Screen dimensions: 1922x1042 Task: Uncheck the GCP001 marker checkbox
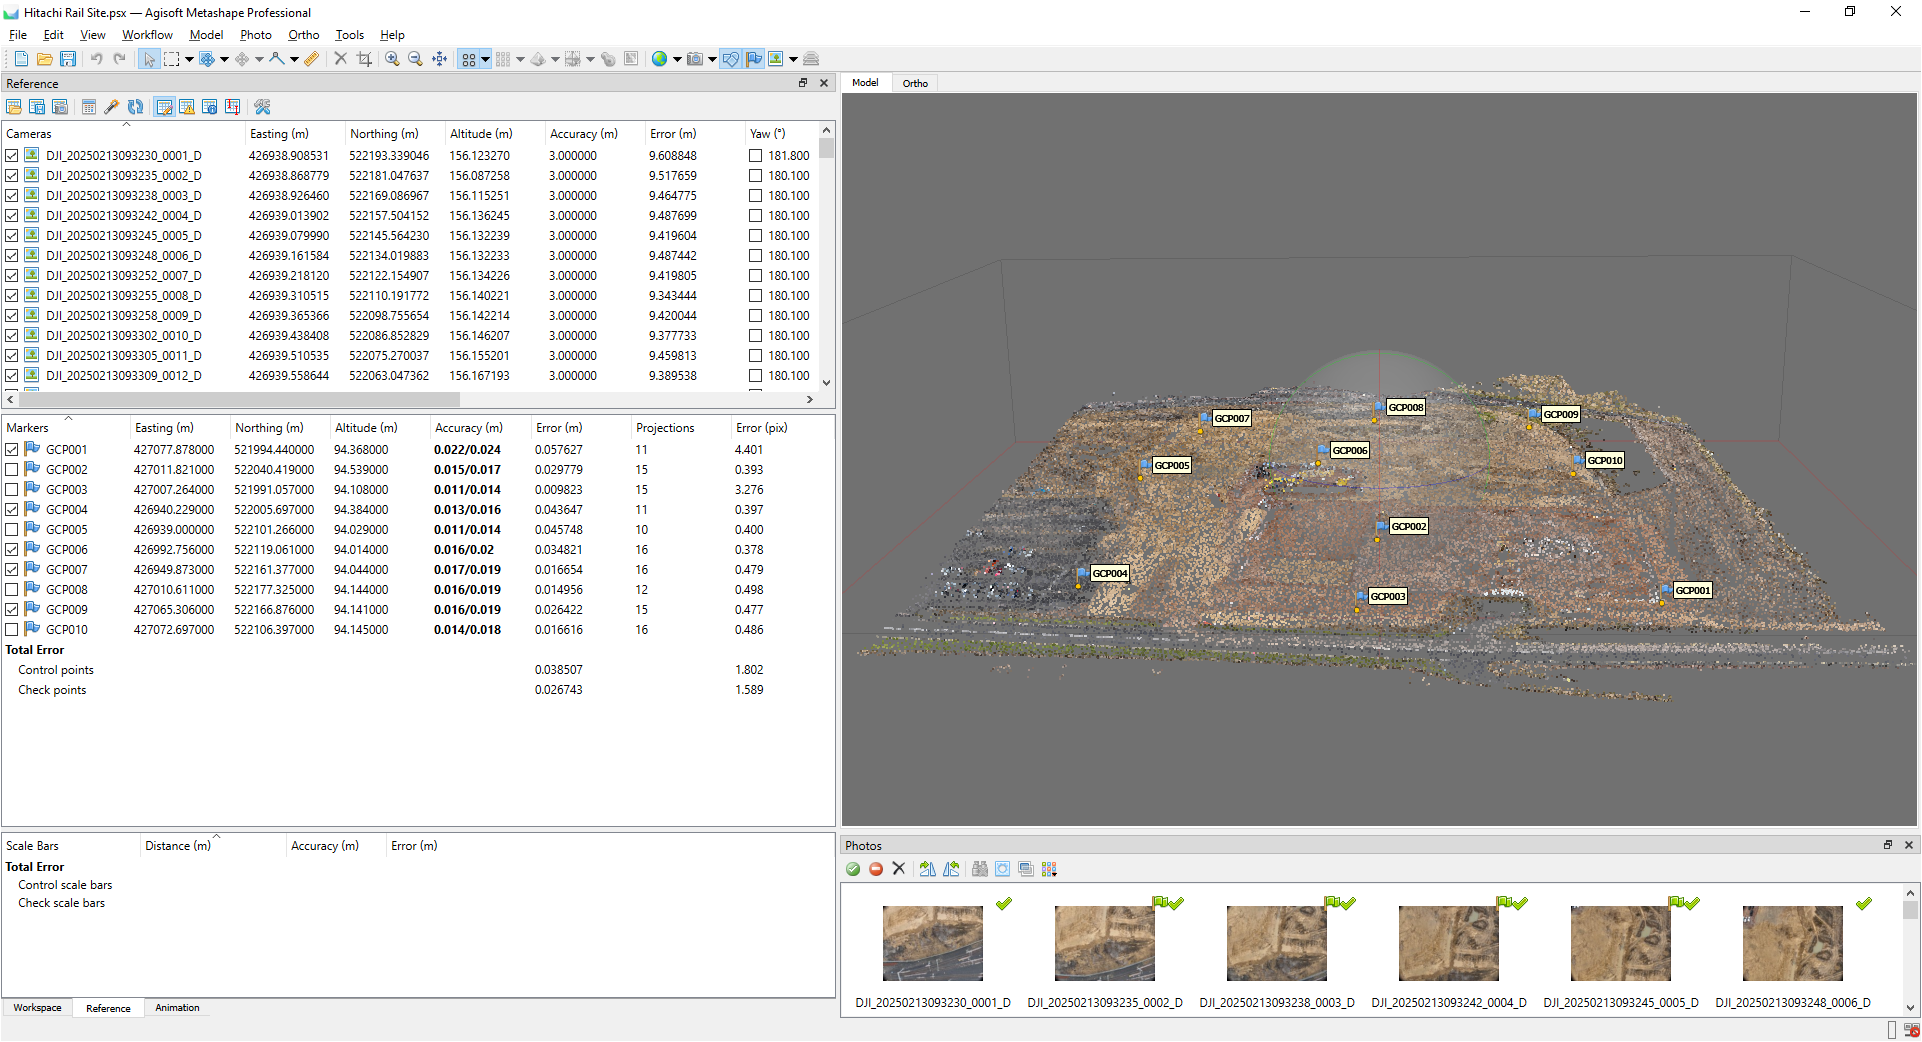pyautogui.click(x=12, y=450)
